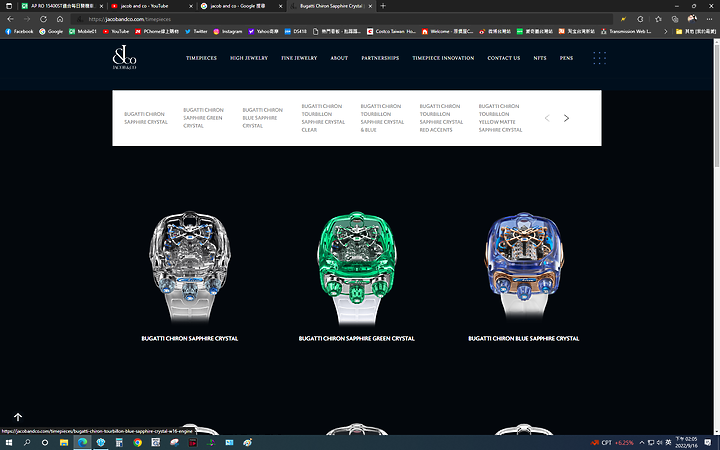Open Windows notification center
720x450 pixels.
pos(708,442)
